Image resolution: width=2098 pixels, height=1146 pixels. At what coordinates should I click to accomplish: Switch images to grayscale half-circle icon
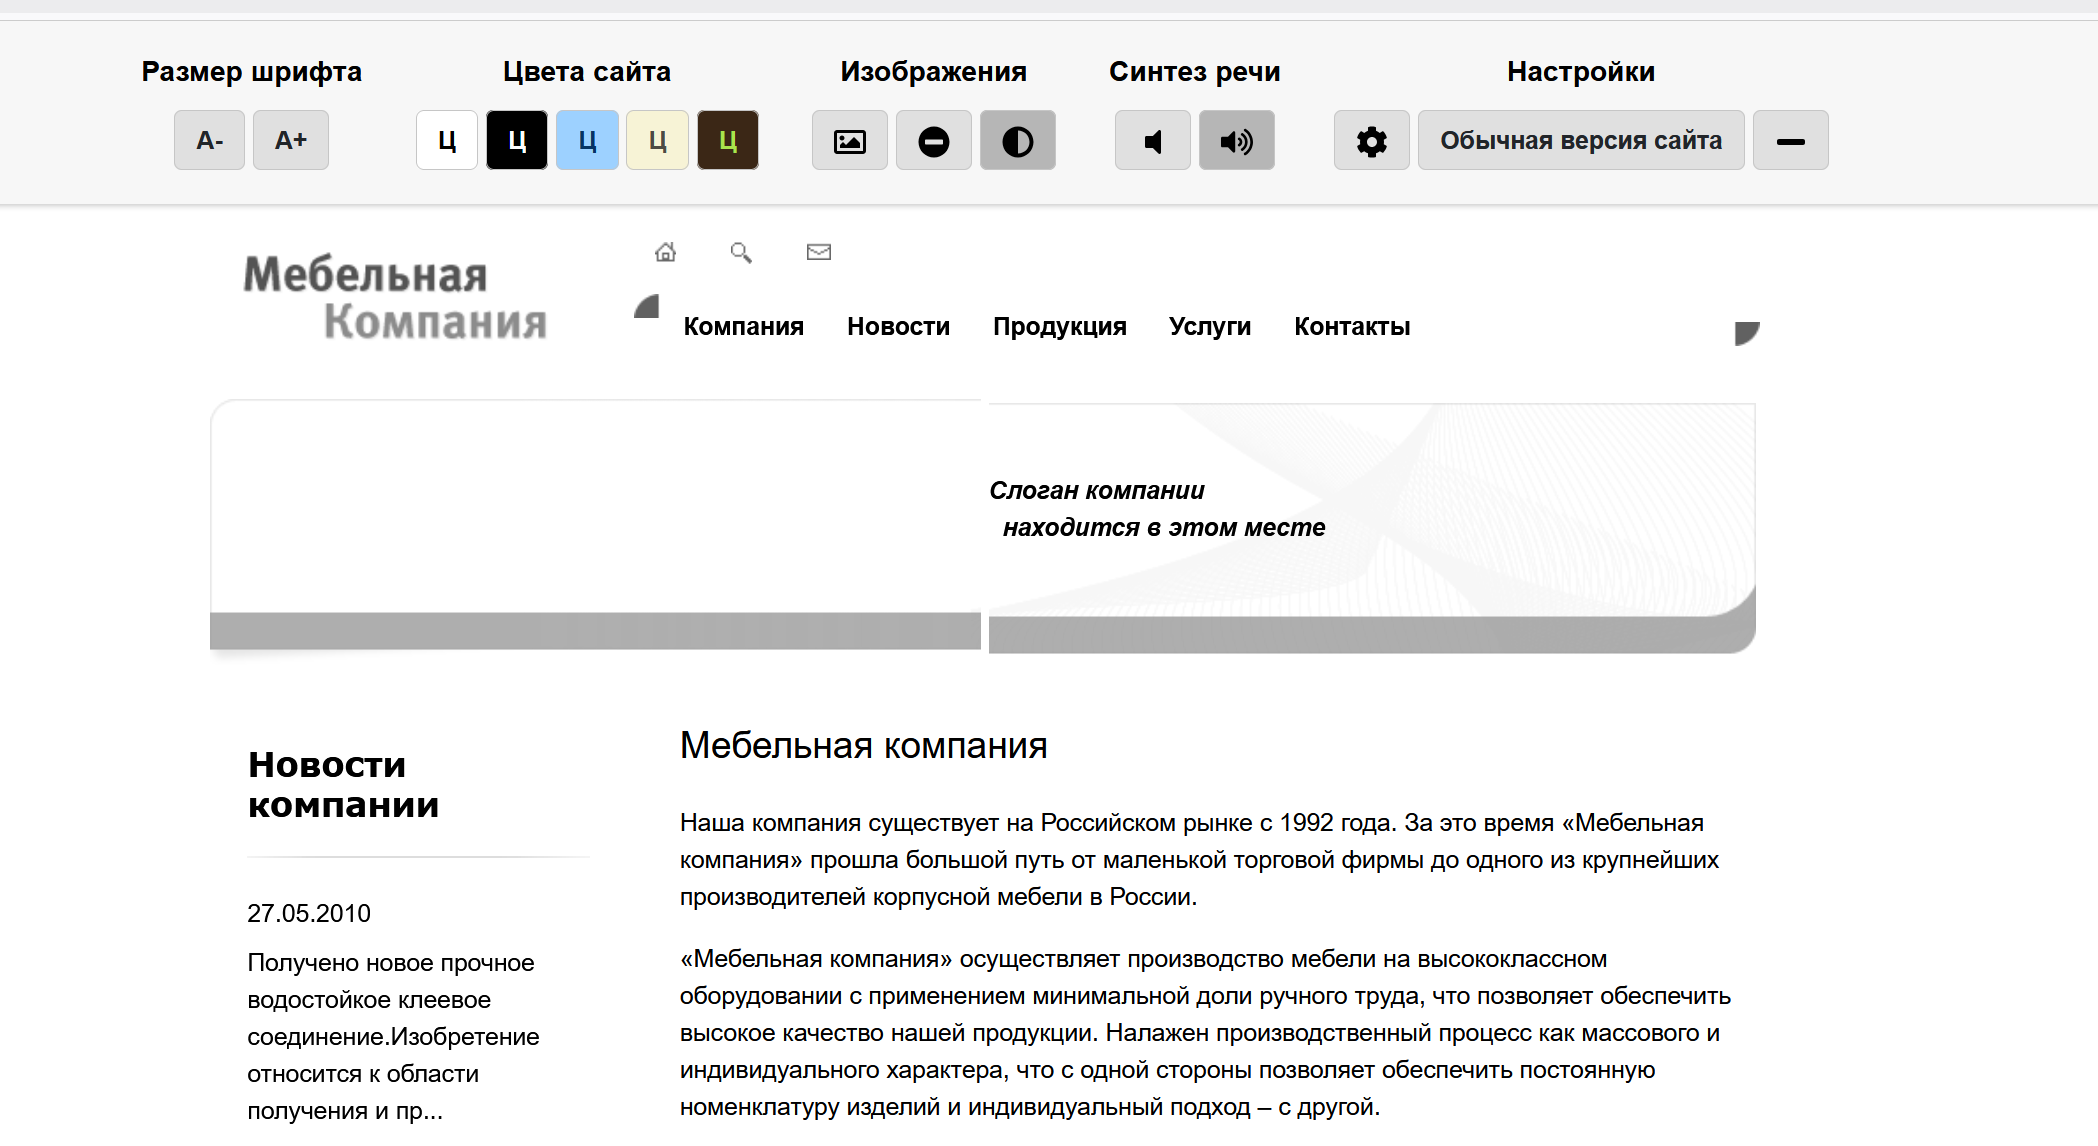(x=1017, y=141)
